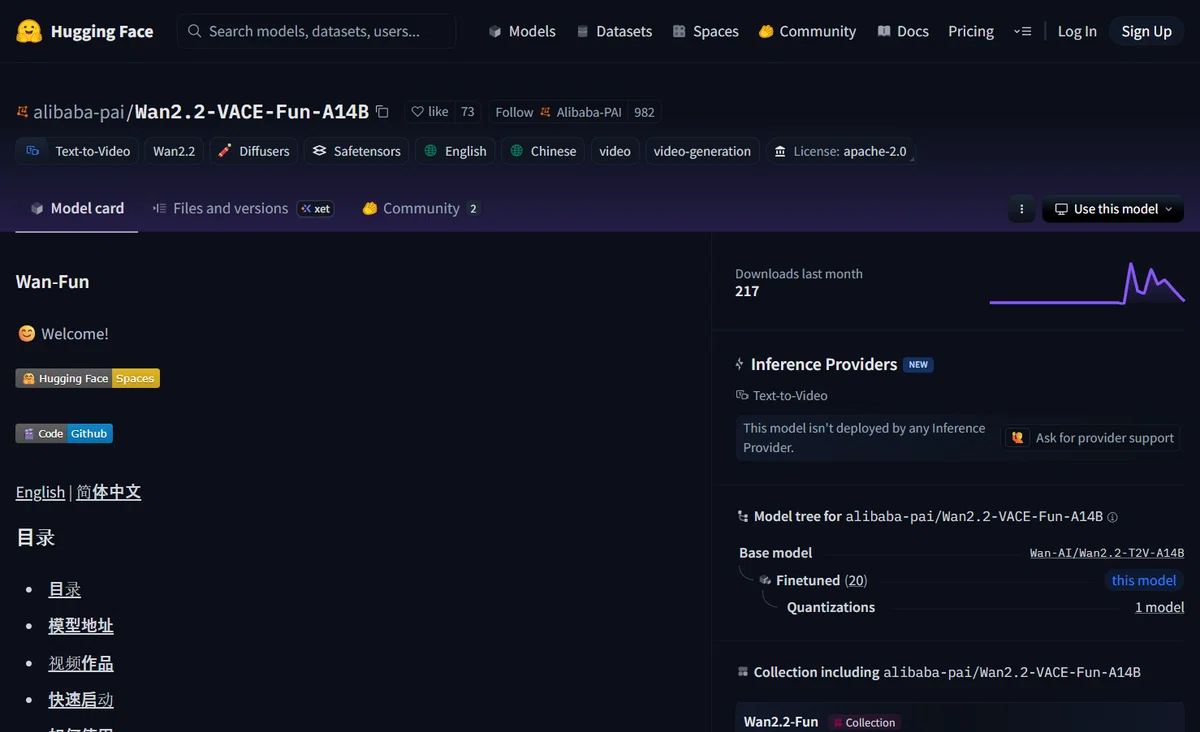Screen dimensions: 1200x732
Task: Click the Wan2.2 tag
Action: pyautogui.click(x=174, y=151)
